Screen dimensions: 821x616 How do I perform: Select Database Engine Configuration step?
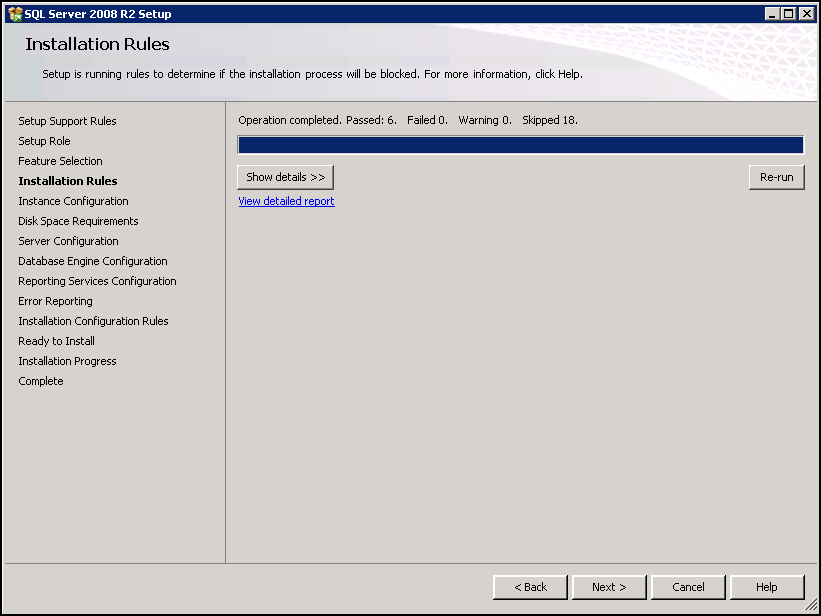coord(92,260)
